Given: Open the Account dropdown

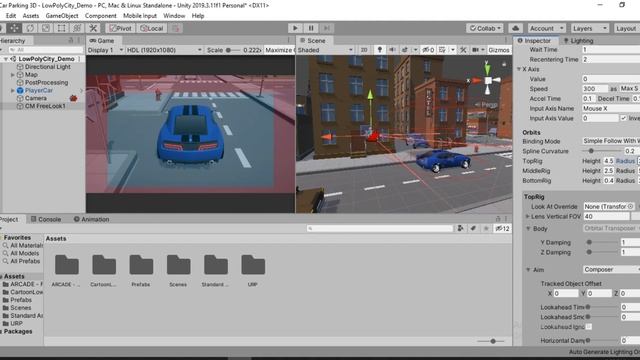Looking at the screenshot, I should tap(546, 28).
